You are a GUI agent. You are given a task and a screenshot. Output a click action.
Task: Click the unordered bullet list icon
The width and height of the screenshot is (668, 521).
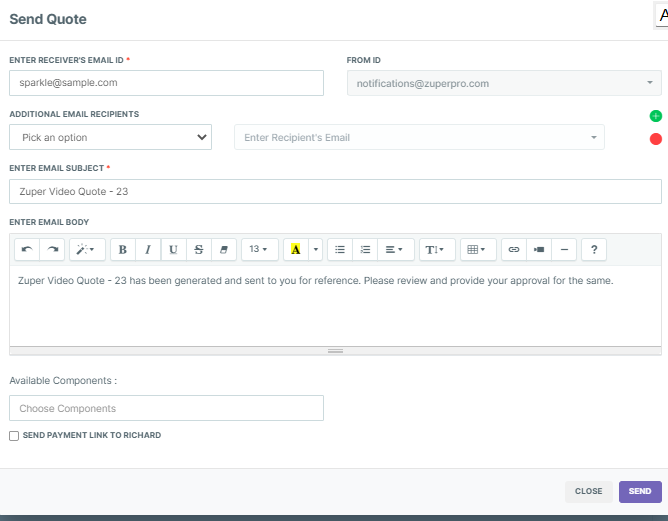(340, 249)
